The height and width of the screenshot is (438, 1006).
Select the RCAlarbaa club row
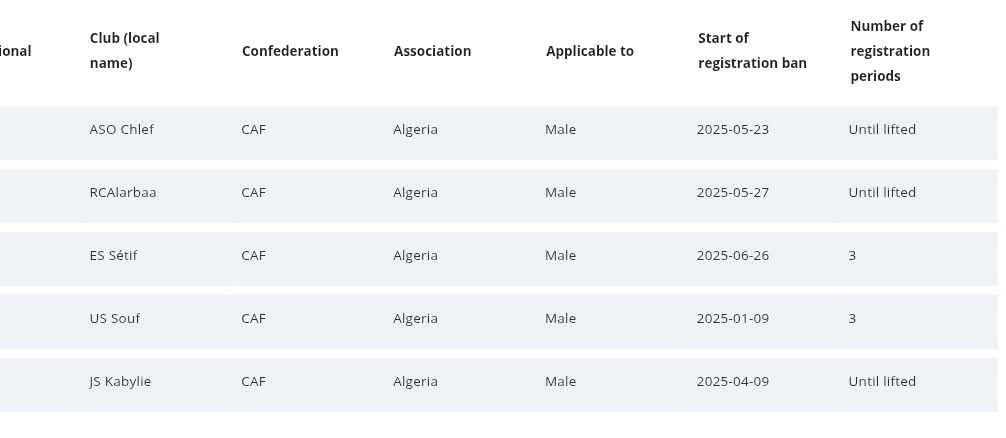coord(122,193)
